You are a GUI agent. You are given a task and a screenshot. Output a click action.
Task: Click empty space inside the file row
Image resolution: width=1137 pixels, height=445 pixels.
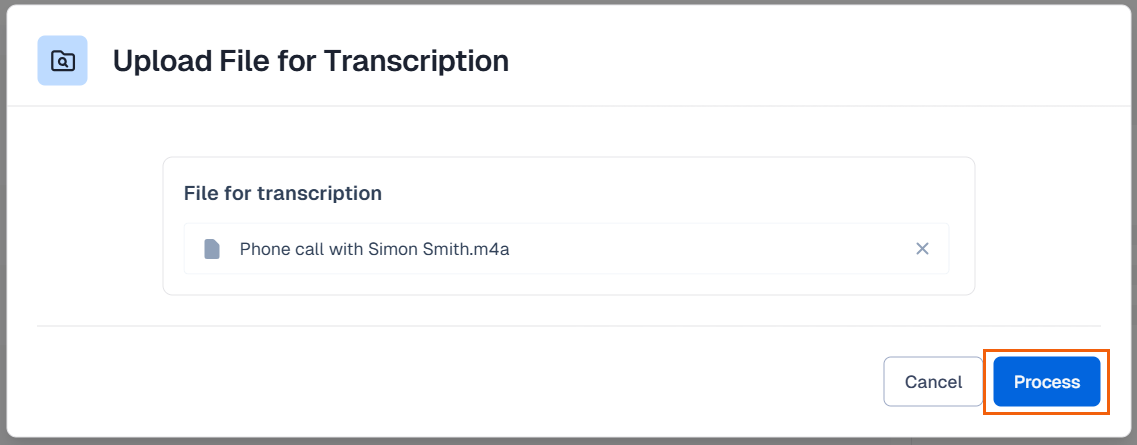point(700,249)
